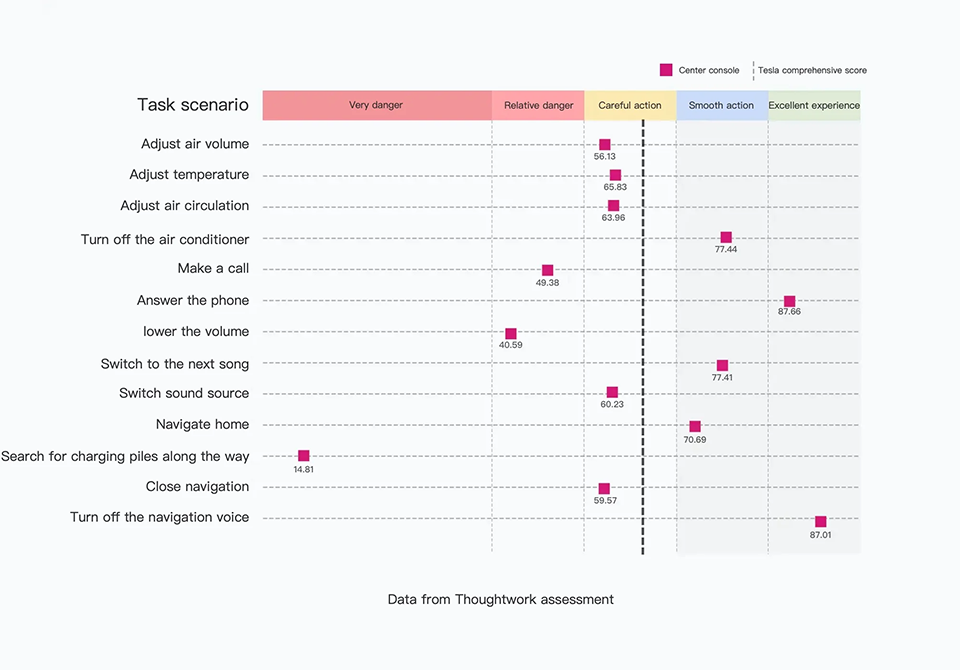Select the Navigate home data point 70.69
Viewport: 960px width, 670px height.
tap(695, 427)
